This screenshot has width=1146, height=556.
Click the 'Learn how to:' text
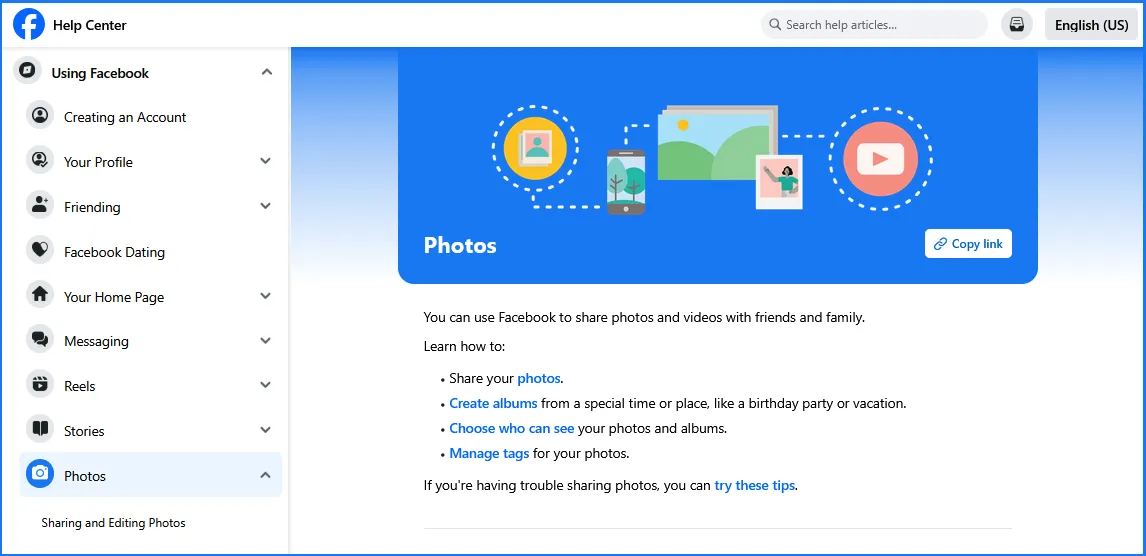[x=464, y=346]
